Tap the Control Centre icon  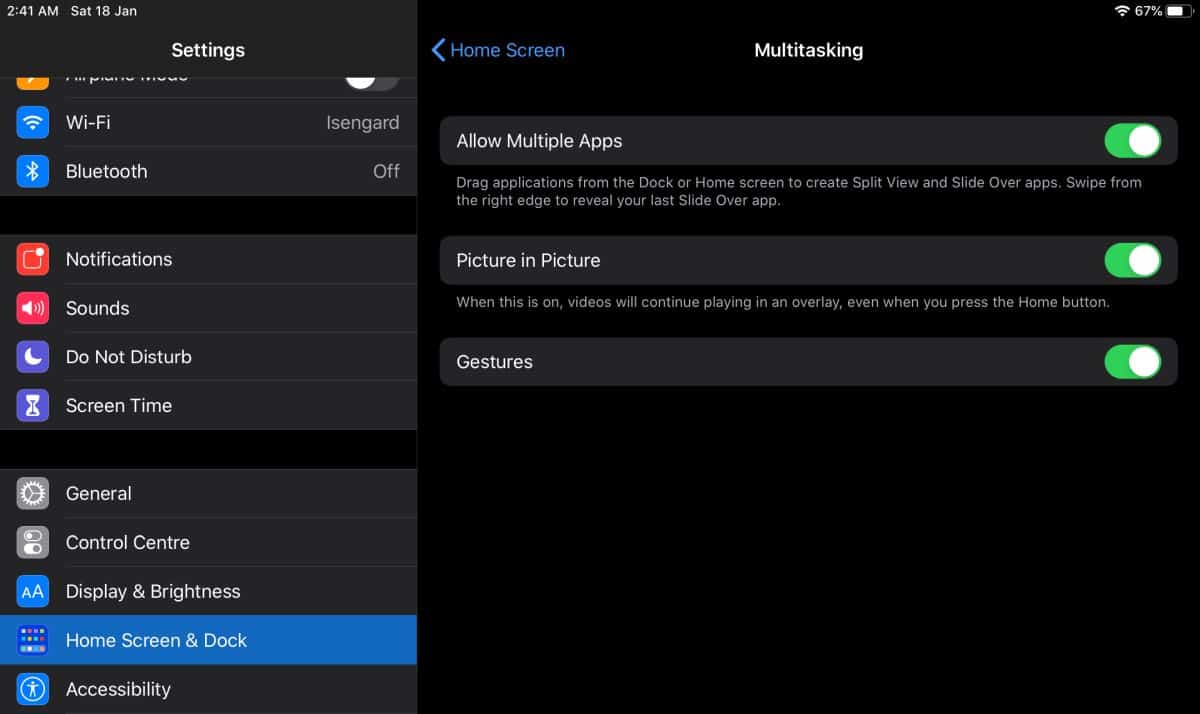click(33, 543)
